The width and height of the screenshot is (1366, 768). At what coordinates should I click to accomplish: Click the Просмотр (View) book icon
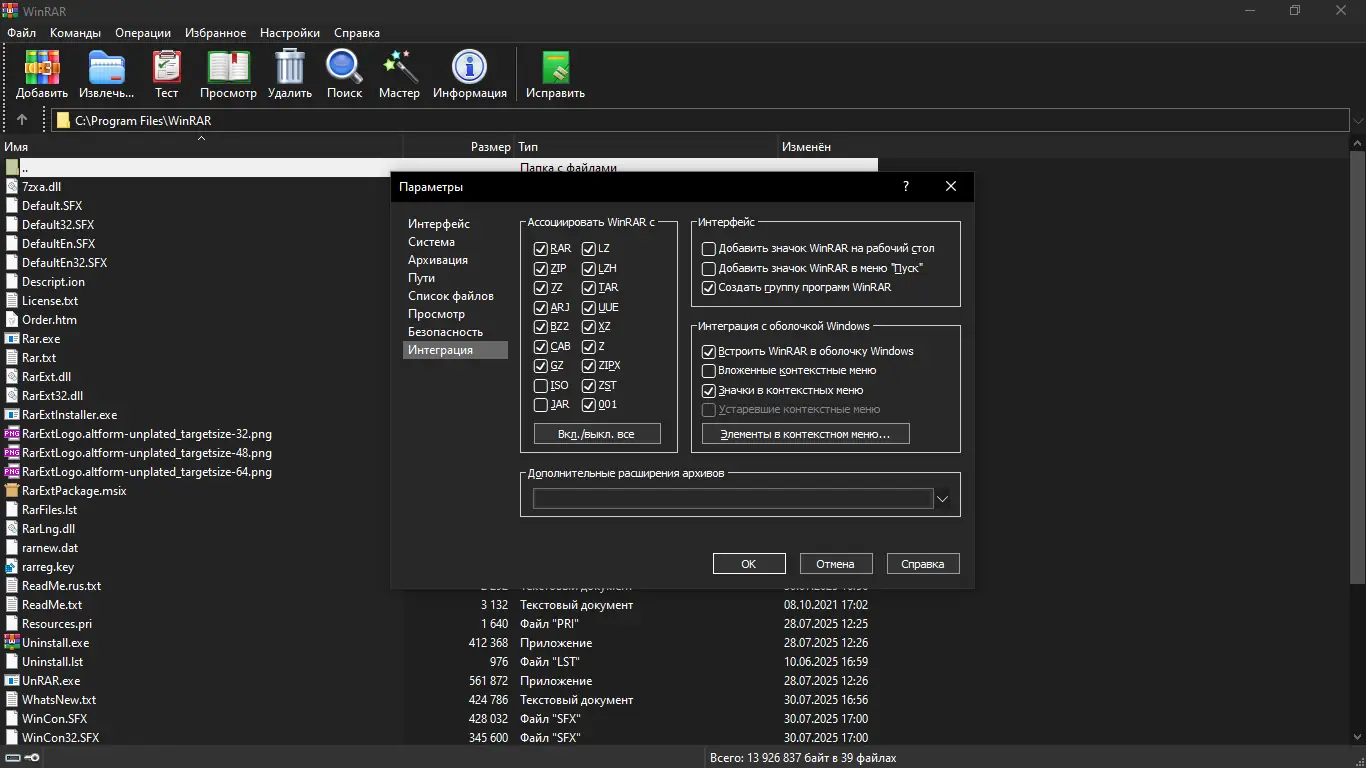pos(228,68)
